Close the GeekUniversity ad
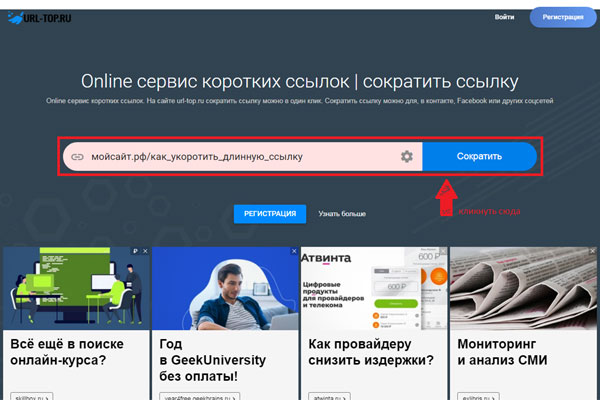Image resolution: width=600 pixels, height=400 pixels. [293, 251]
